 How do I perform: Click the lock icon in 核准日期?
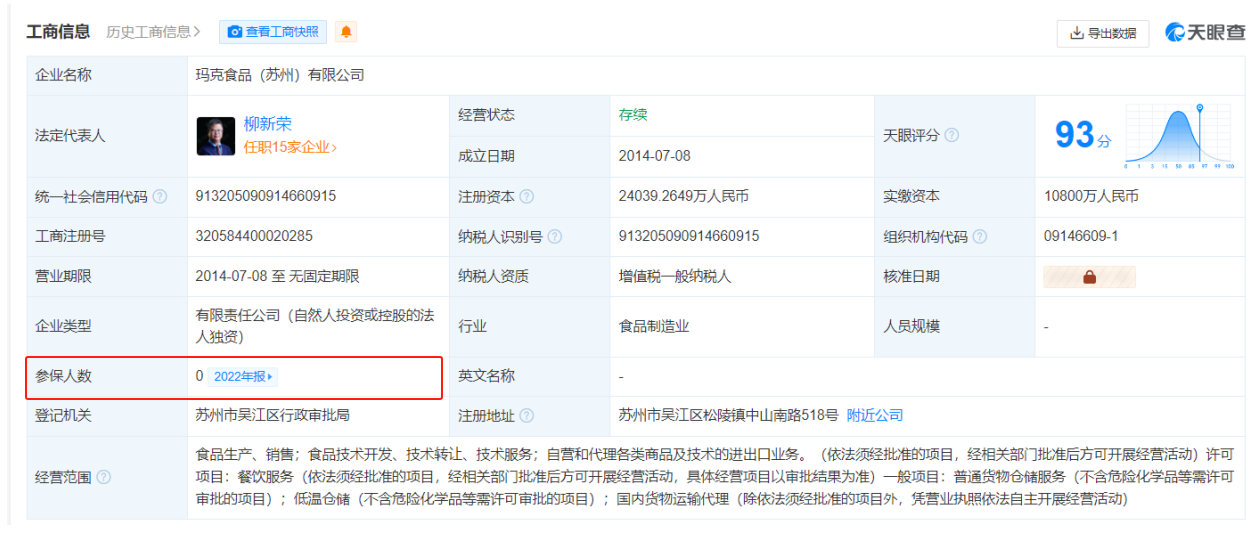point(1089,277)
